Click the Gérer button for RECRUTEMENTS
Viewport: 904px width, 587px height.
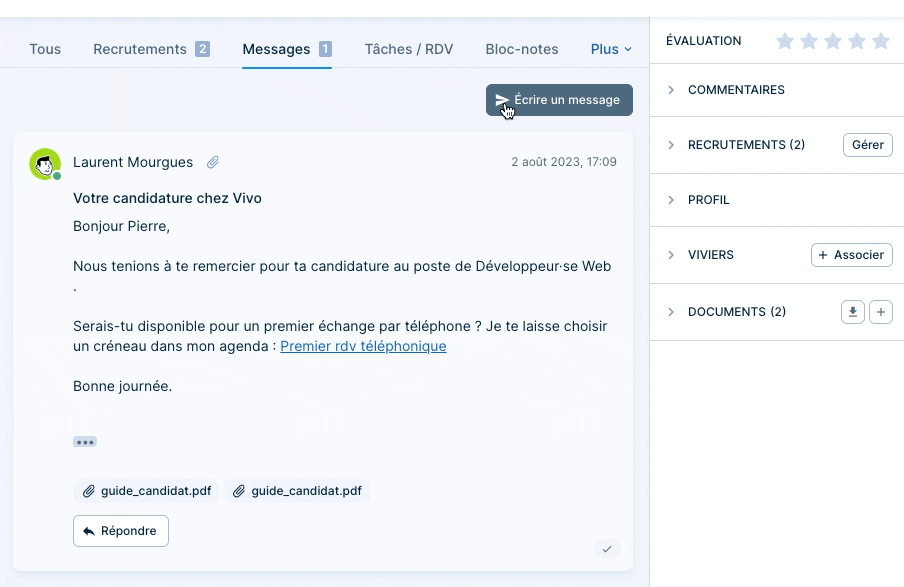(x=867, y=144)
